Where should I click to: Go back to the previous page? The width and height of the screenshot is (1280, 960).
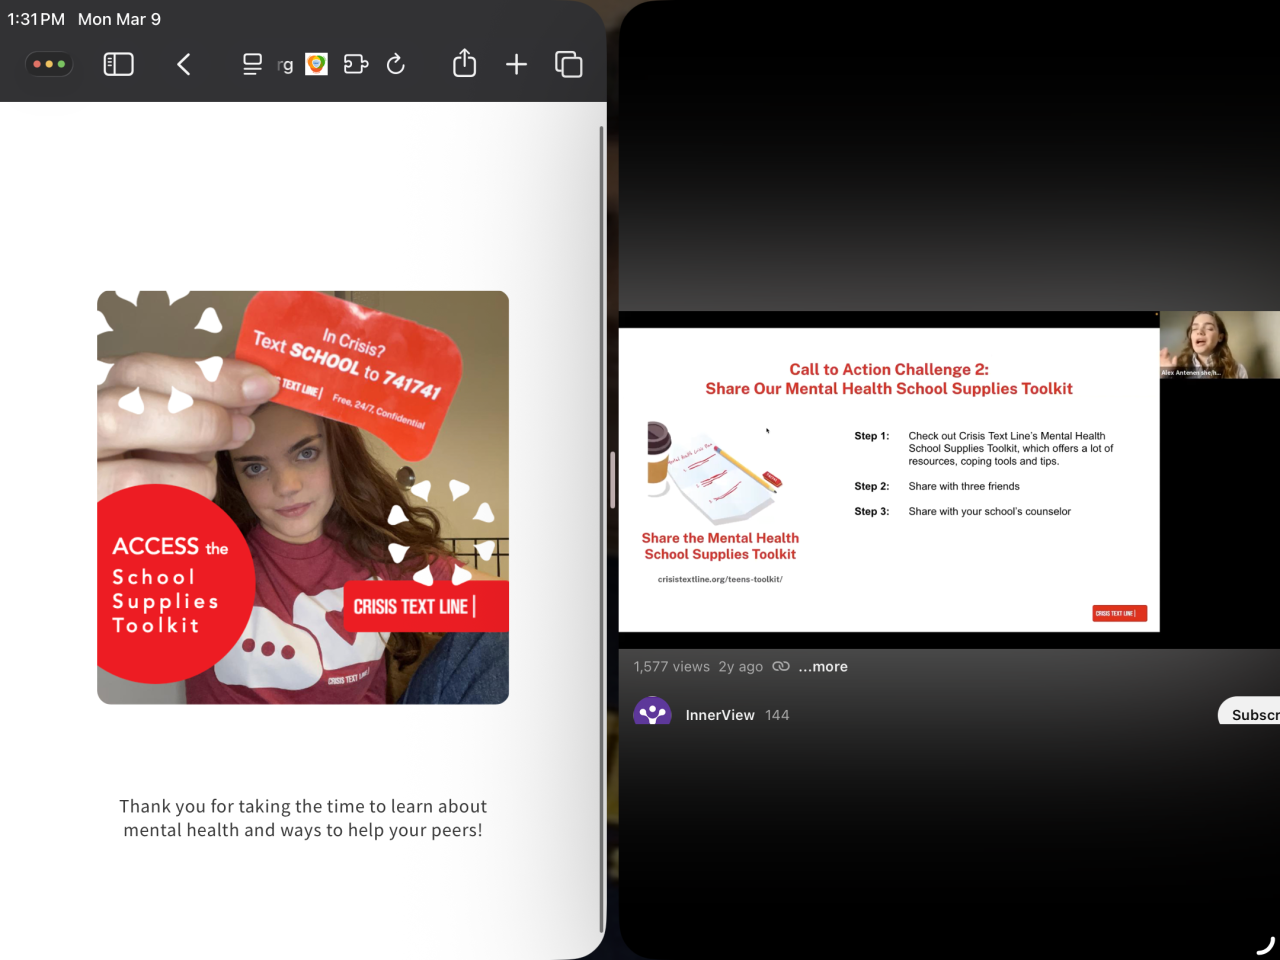click(184, 64)
